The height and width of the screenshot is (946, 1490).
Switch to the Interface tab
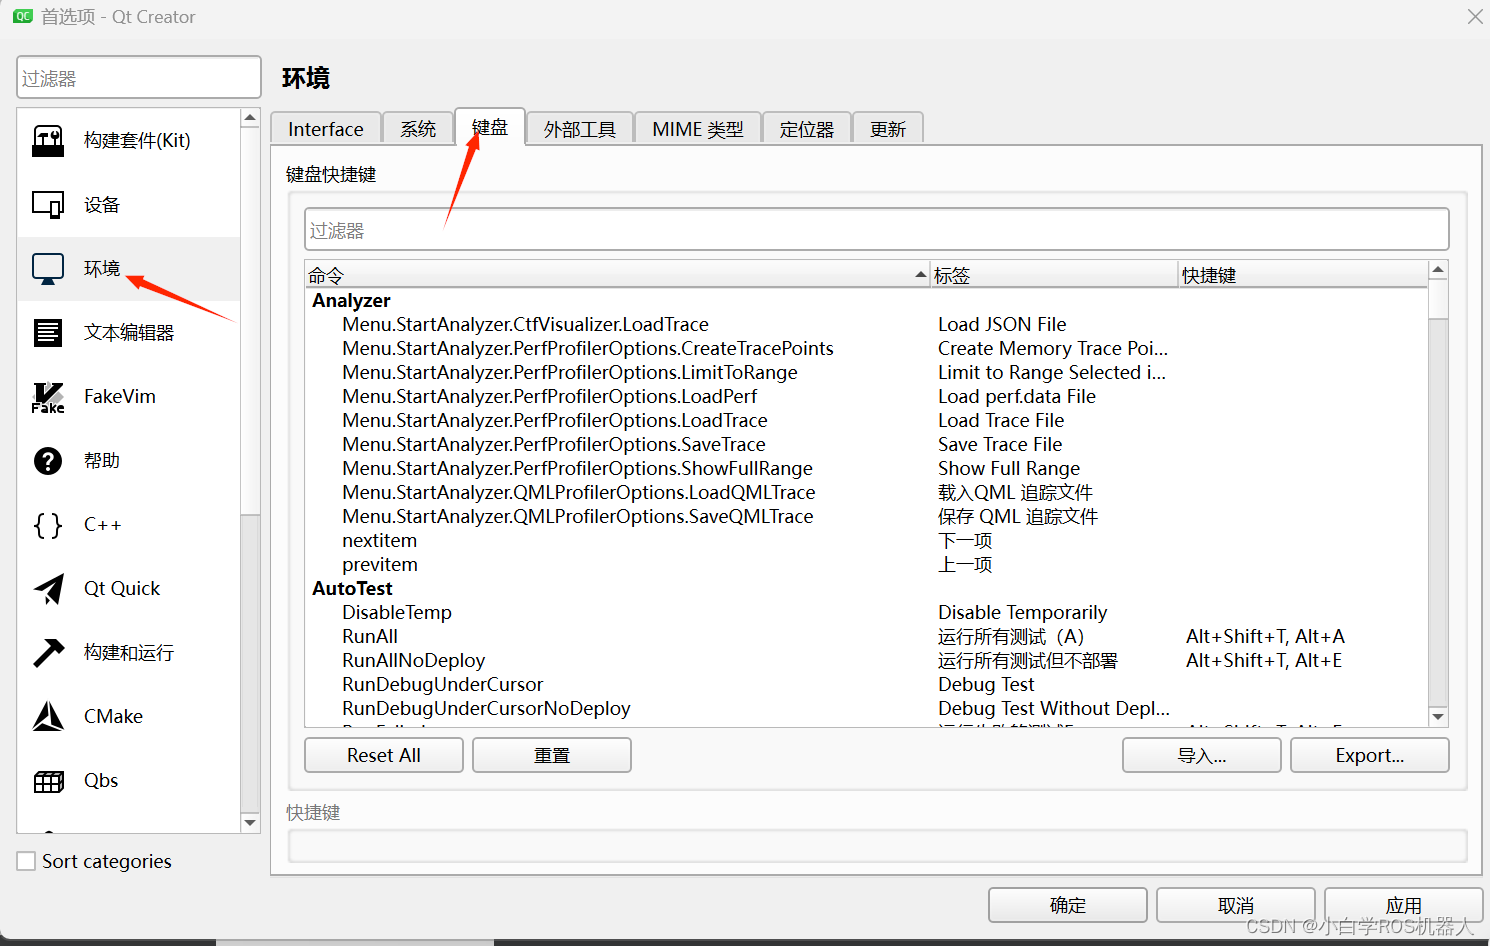pyautogui.click(x=326, y=129)
